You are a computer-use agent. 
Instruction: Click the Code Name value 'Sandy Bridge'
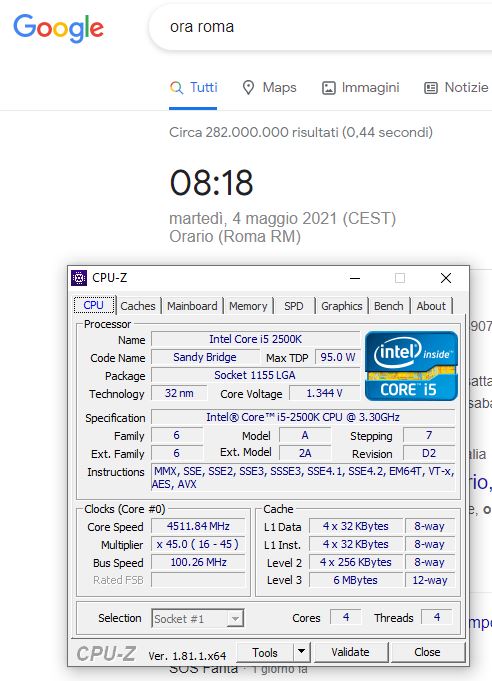(x=205, y=357)
